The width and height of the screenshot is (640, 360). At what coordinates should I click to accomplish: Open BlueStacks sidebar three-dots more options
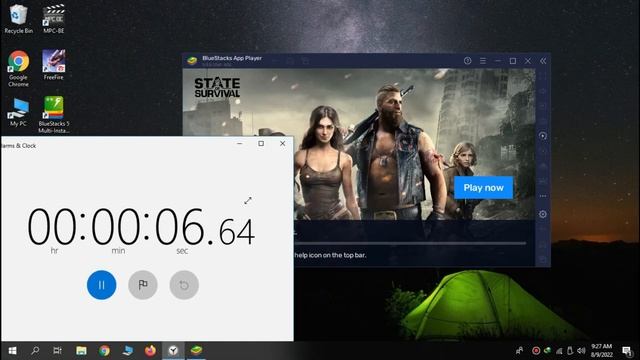(x=542, y=196)
